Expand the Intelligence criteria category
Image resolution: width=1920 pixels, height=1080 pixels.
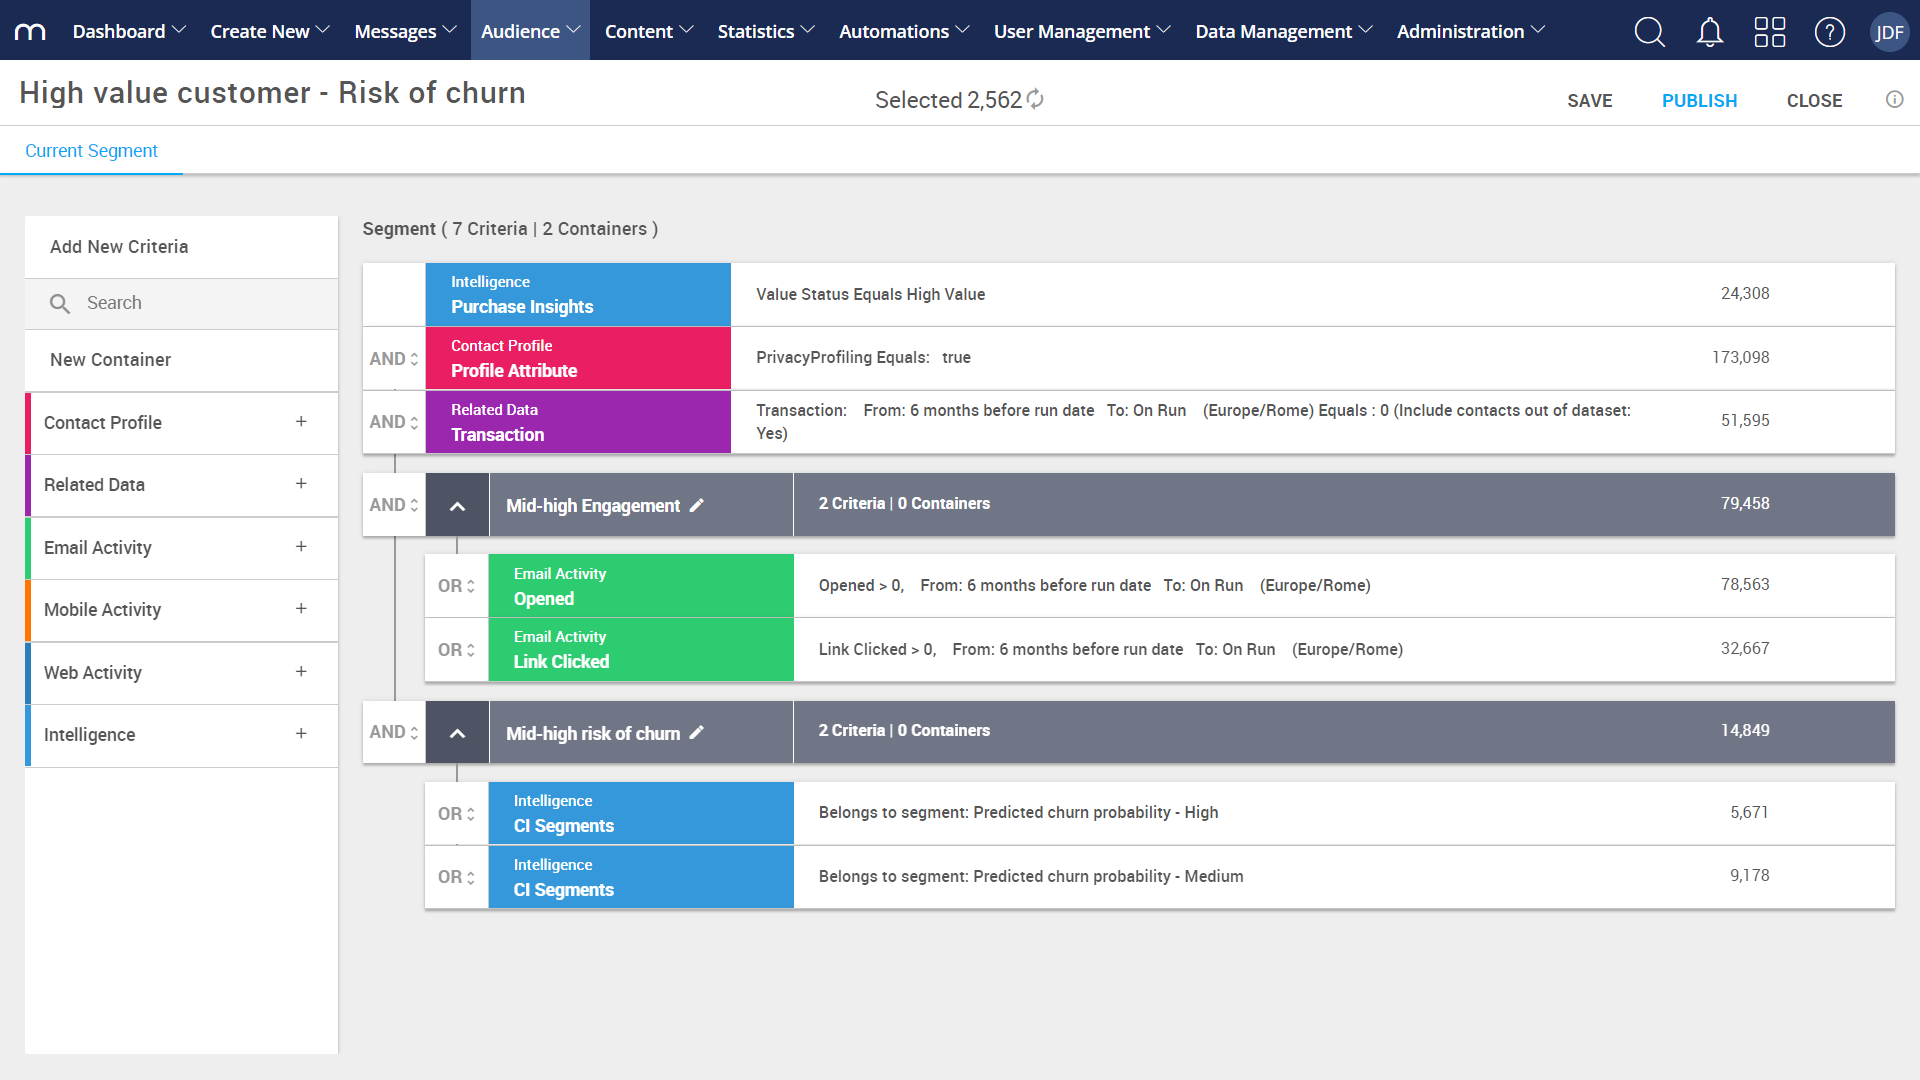click(301, 734)
